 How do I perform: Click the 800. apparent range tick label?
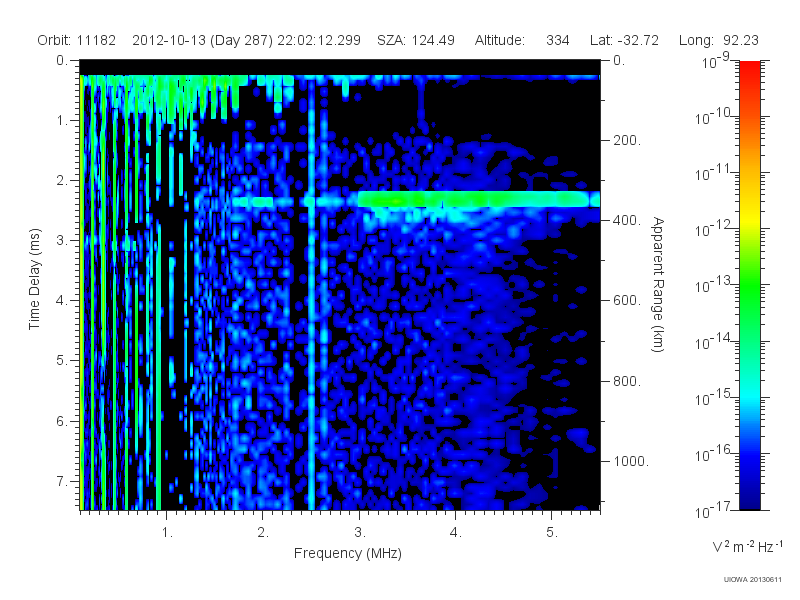(627, 381)
